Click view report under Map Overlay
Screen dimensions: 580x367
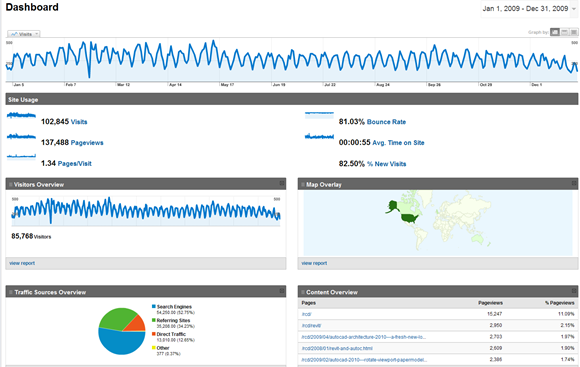pos(314,263)
